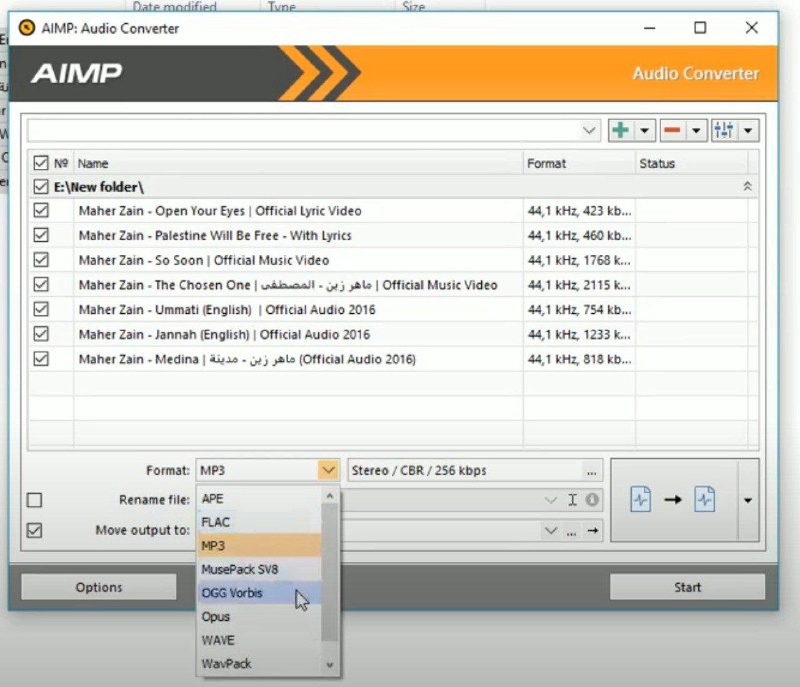Select WavPack from the format list
The width and height of the screenshot is (800, 687).
[x=260, y=664]
